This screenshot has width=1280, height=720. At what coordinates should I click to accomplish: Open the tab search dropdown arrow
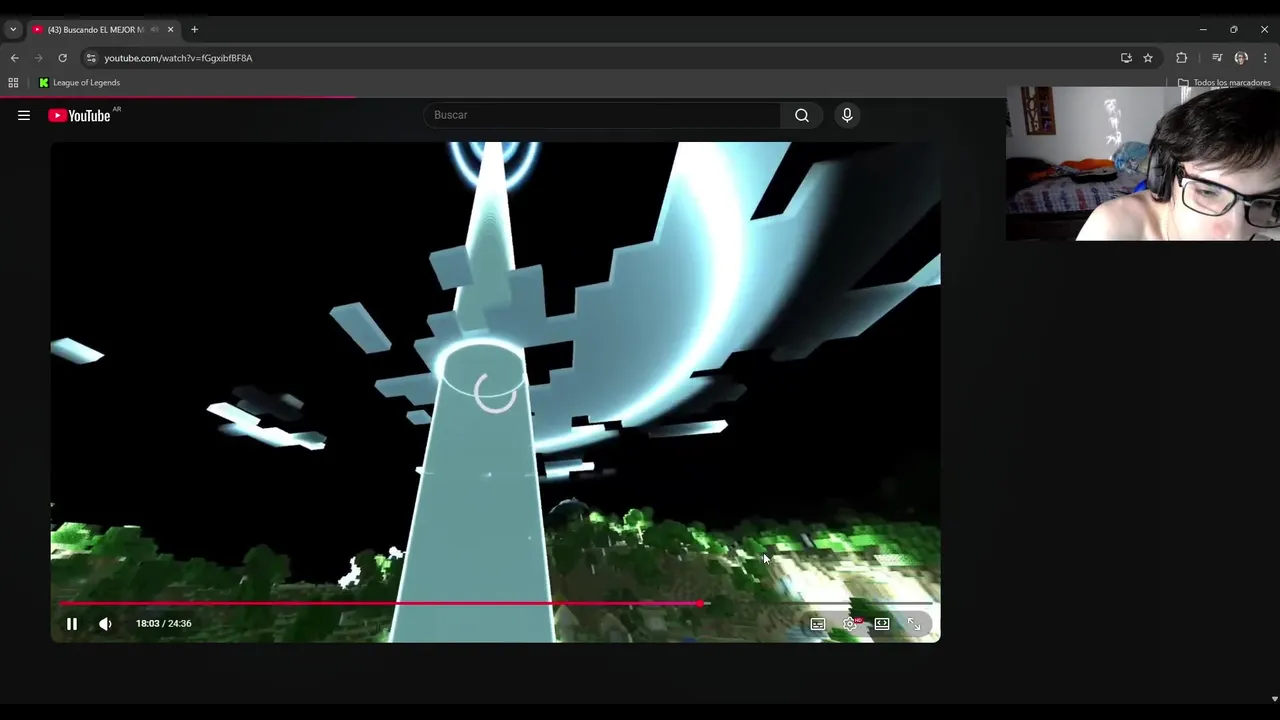(x=13, y=30)
